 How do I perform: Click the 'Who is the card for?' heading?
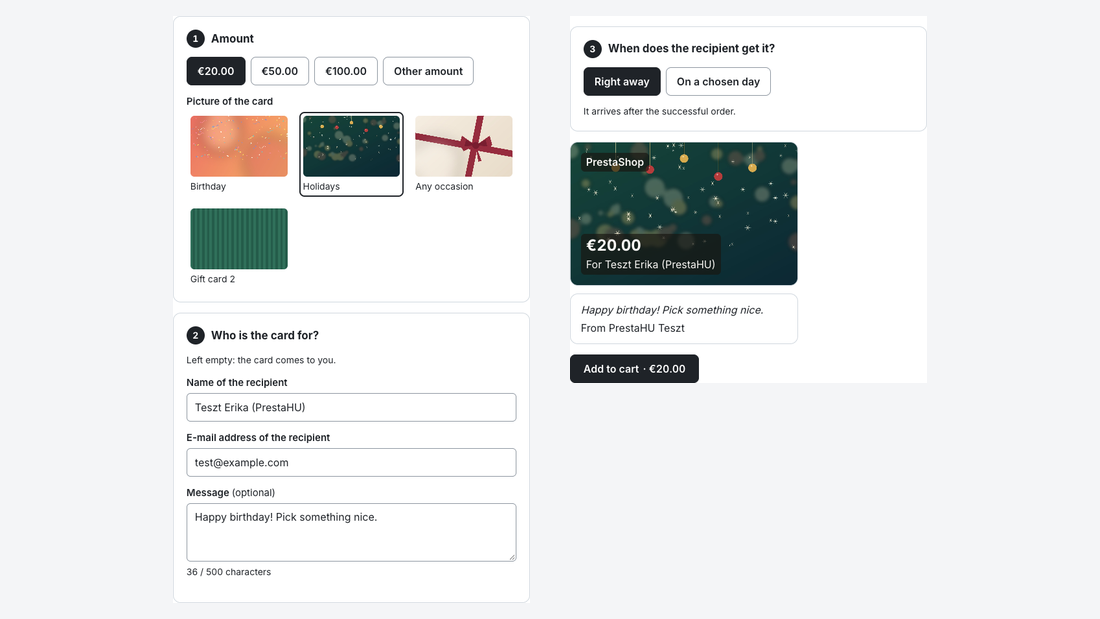pyautogui.click(x=264, y=335)
